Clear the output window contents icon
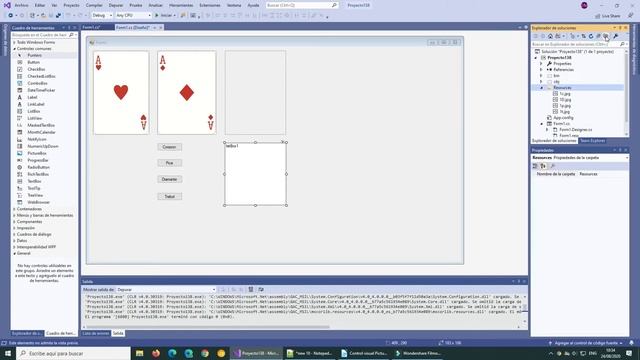 (251, 289)
